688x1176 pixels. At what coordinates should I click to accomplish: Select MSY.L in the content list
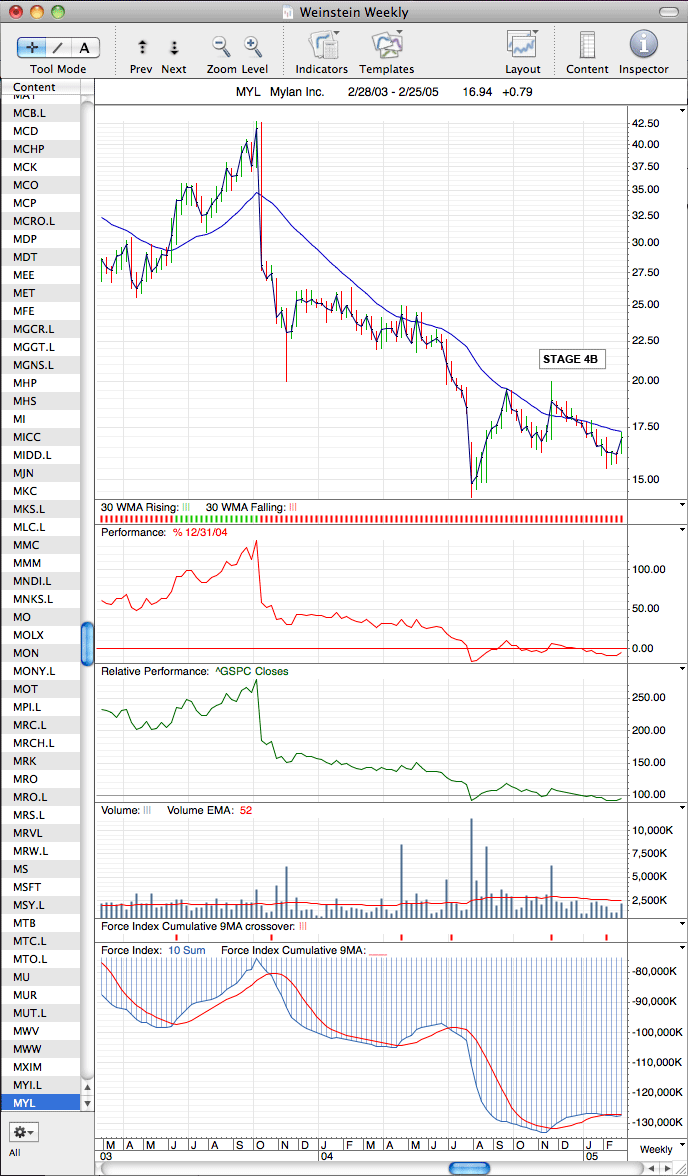point(40,904)
